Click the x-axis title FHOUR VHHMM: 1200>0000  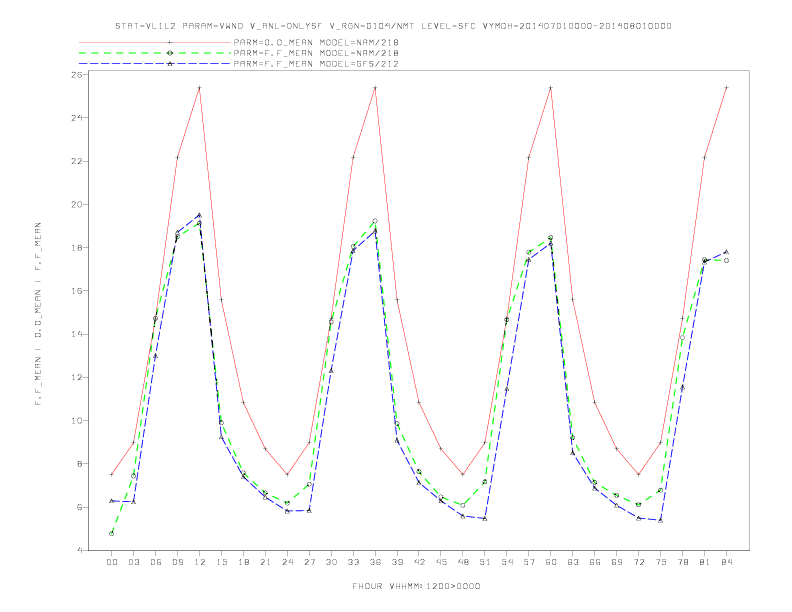[x=416, y=586]
